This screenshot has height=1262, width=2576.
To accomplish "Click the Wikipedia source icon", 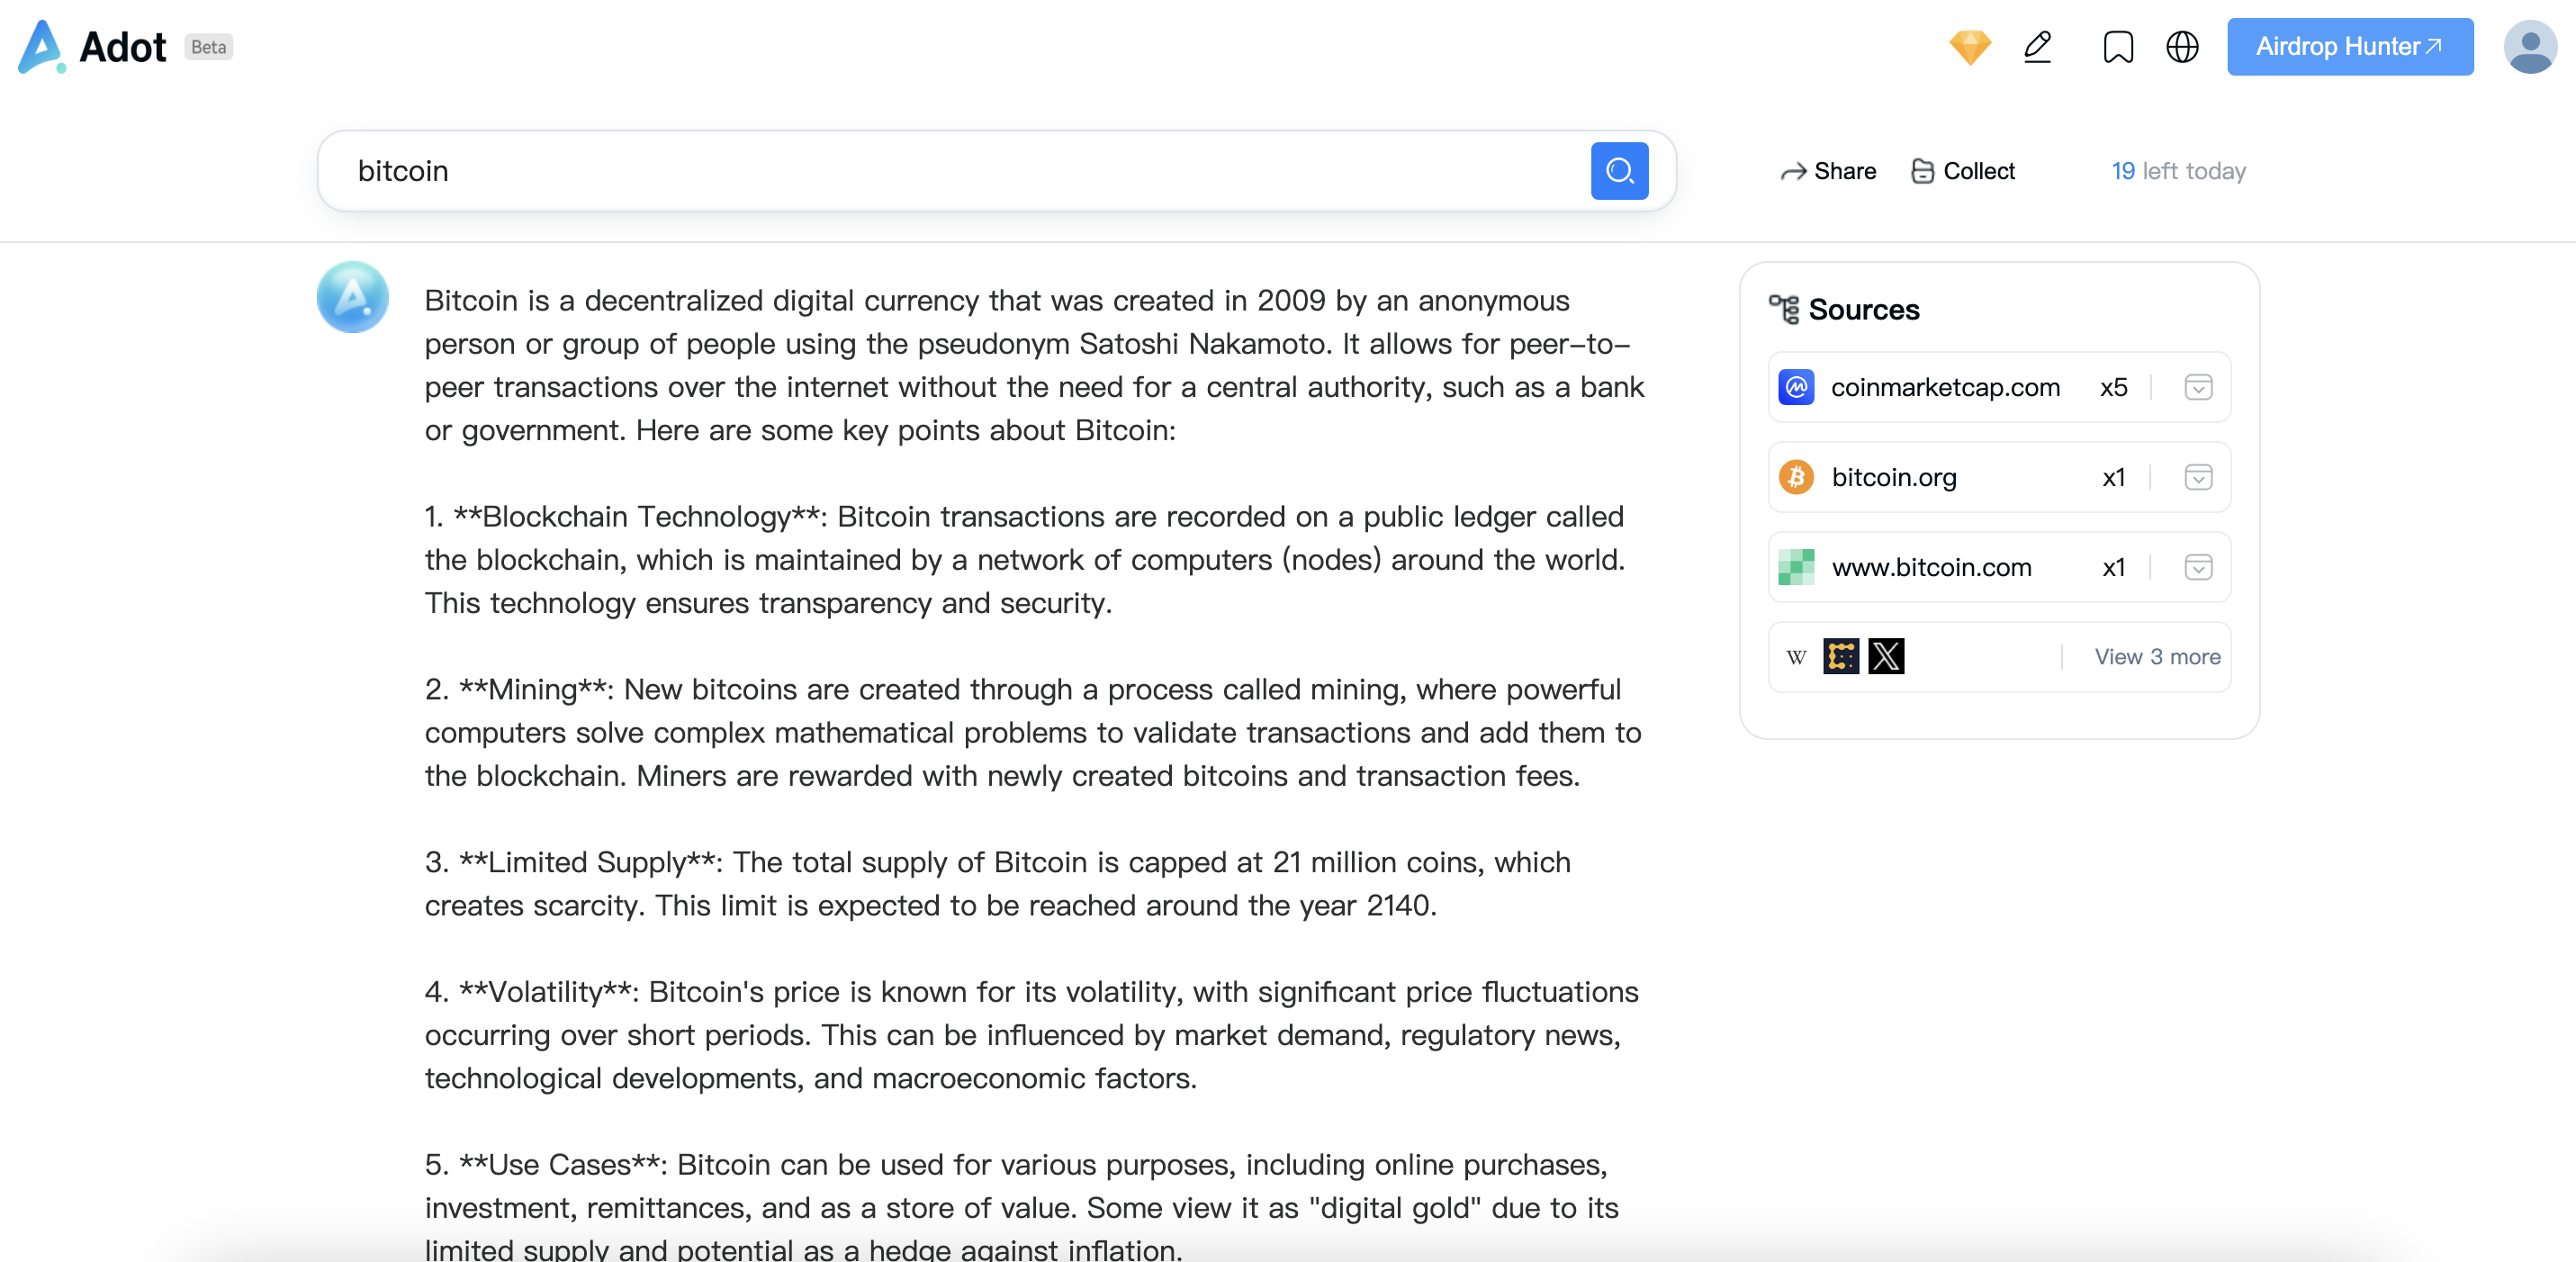I will pyautogui.click(x=1797, y=657).
